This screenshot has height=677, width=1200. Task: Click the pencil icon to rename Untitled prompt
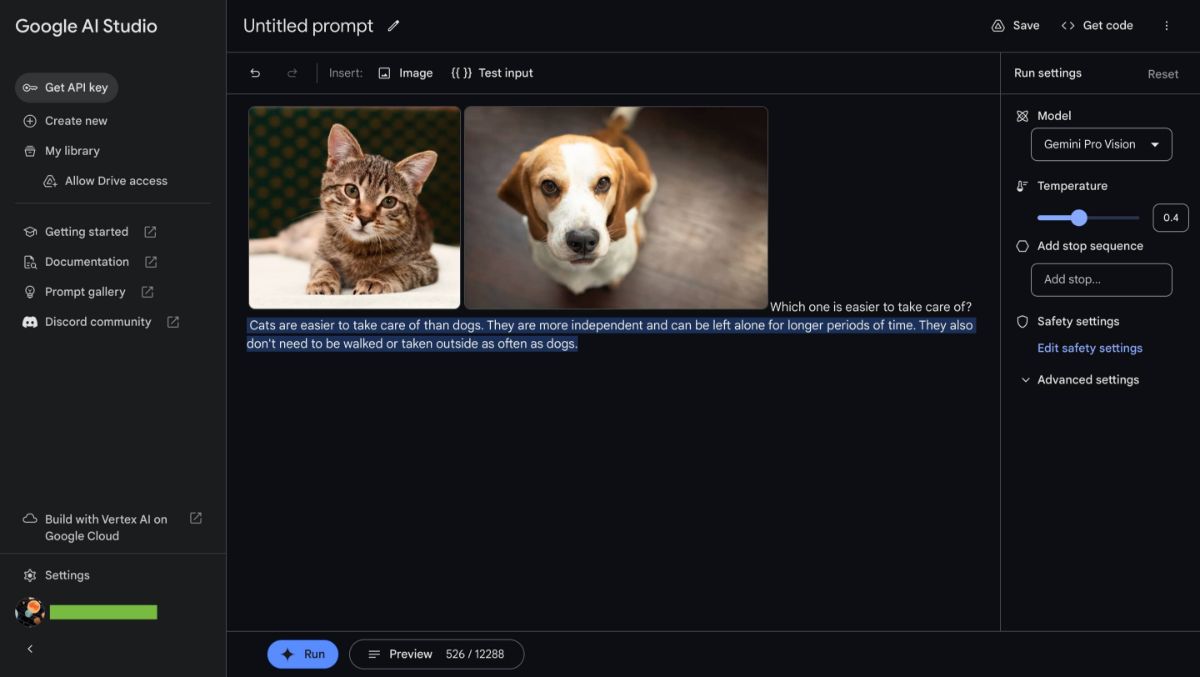pos(393,25)
